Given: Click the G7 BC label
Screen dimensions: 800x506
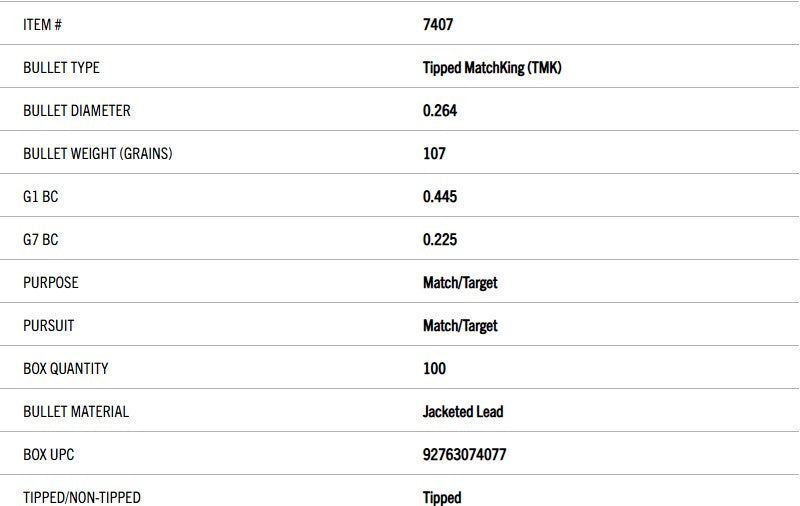Looking at the screenshot, I should [40, 240].
